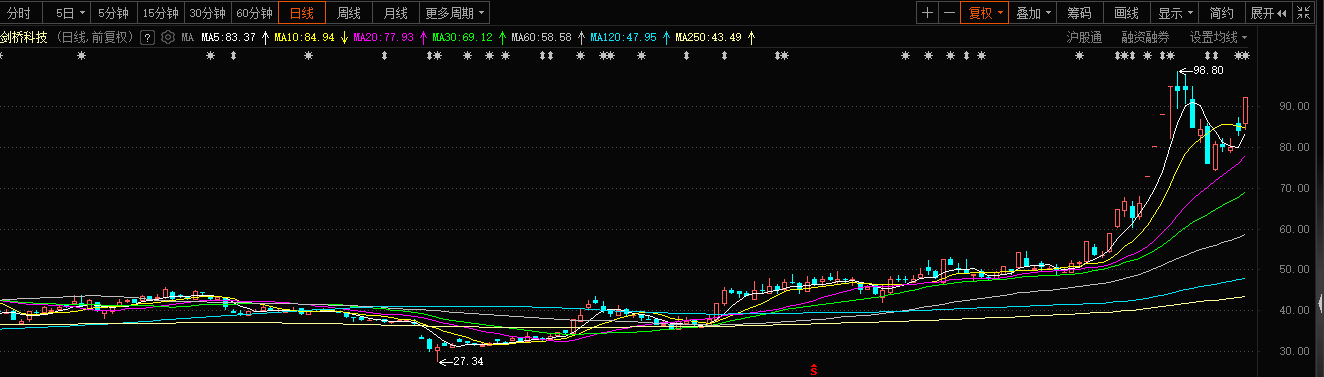This screenshot has height=377, width=1324.
Task: Switch to 分时 intraday tab
Action: [x=19, y=13]
